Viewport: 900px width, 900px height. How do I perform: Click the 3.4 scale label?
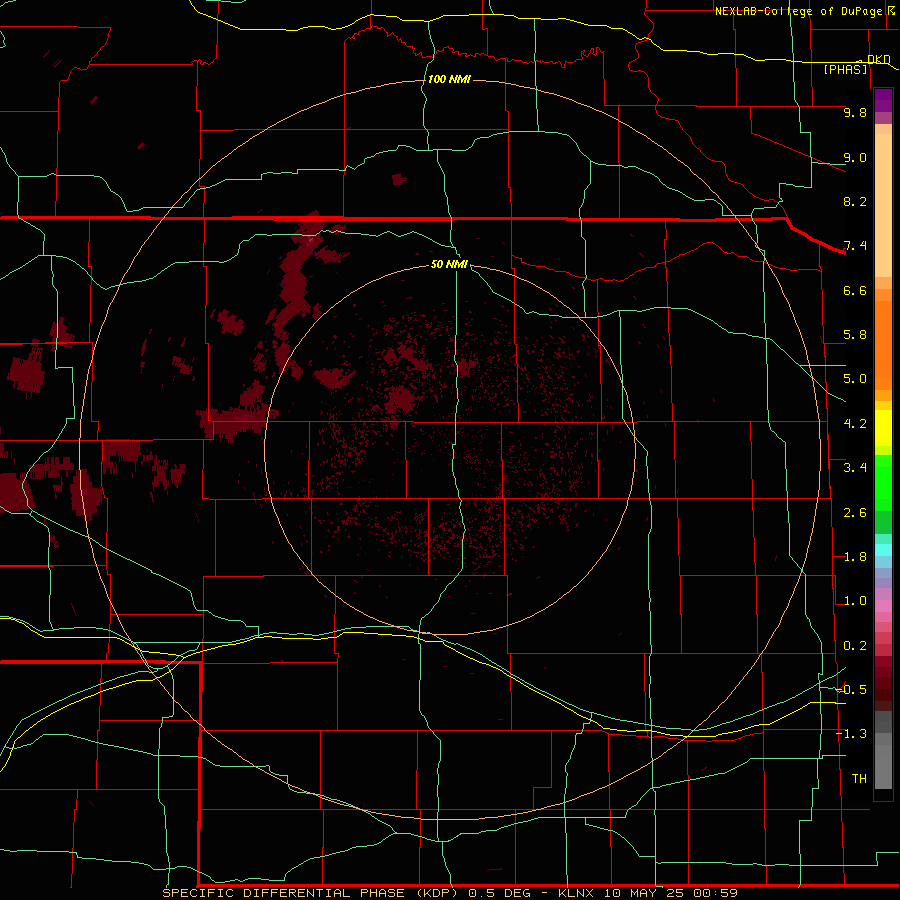click(x=855, y=468)
